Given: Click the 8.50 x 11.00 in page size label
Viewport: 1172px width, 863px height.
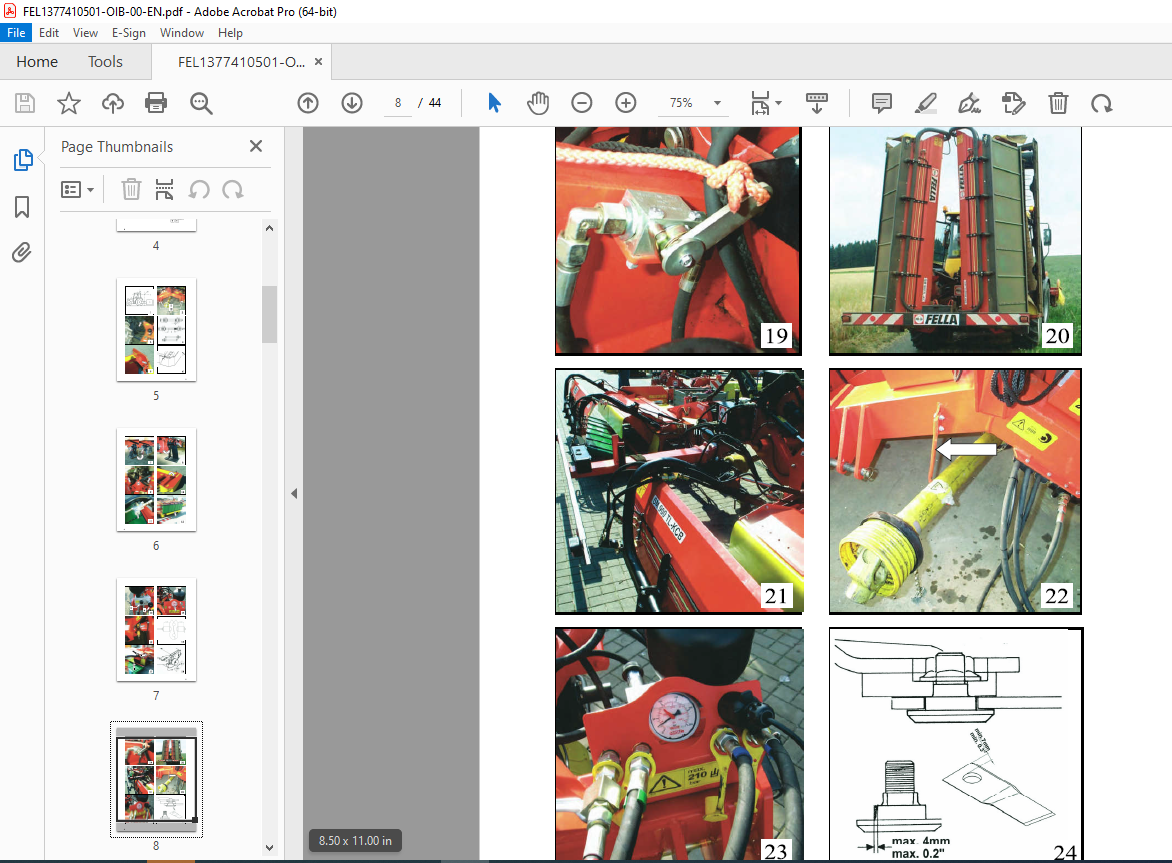Looking at the screenshot, I should click(x=355, y=841).
